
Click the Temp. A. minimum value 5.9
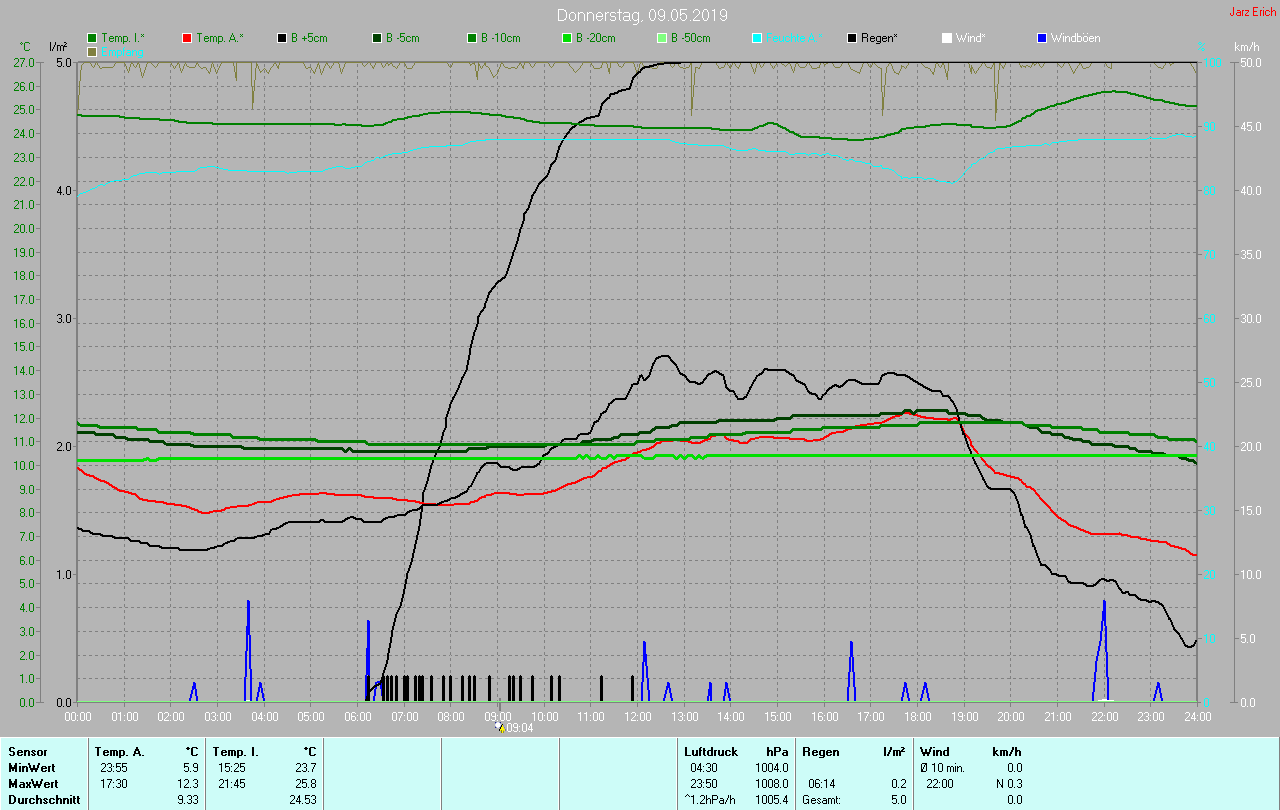point(190,768)
